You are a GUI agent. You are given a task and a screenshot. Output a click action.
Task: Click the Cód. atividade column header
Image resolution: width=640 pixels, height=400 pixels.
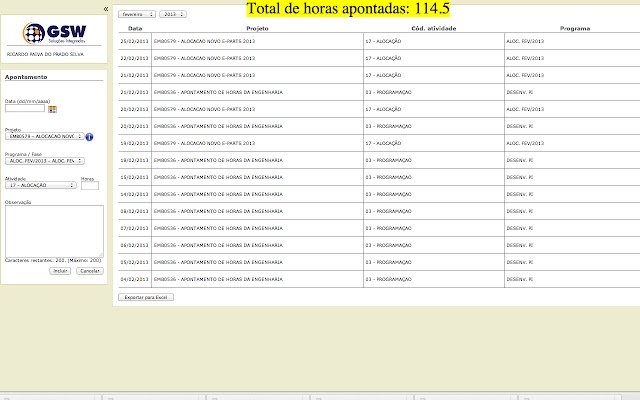(x=434, y=29)
